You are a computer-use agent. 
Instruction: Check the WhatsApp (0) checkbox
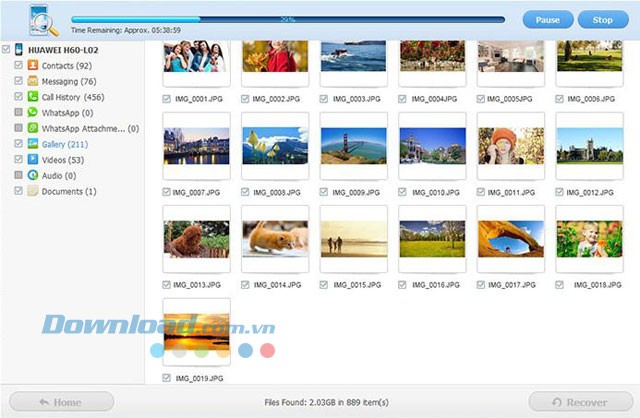click(x=18, y=112)
